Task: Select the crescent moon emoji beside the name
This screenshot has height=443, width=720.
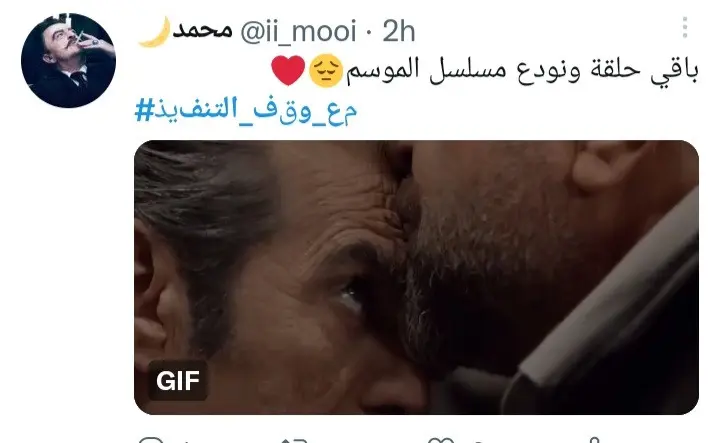Action: [x=155, y=31]
